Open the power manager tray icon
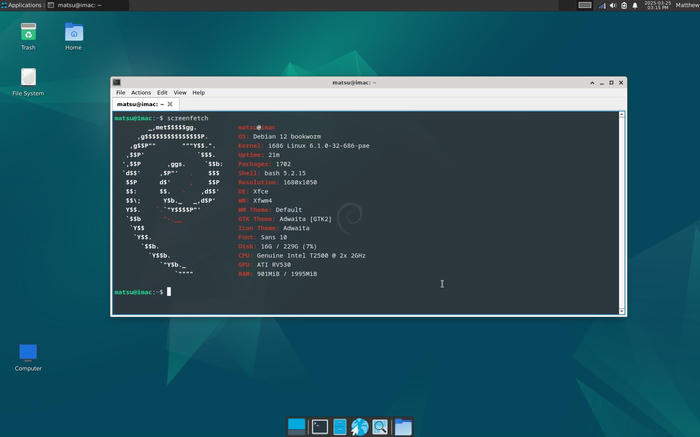The height and width of the screenshot is (437, 700). pos(624,5)
